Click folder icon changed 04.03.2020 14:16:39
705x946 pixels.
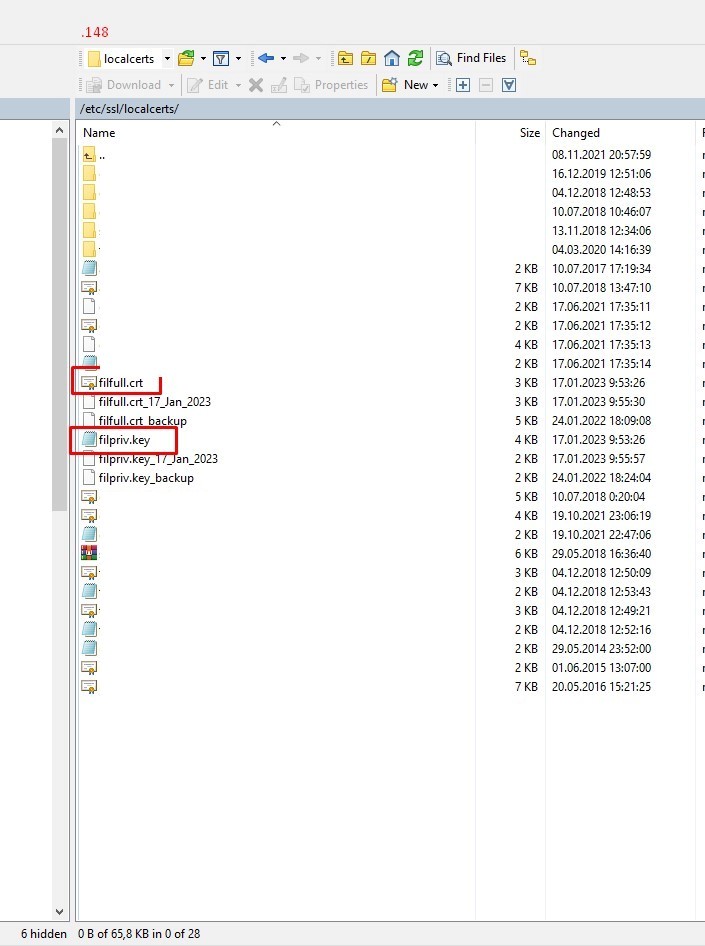tap(89, 250)
